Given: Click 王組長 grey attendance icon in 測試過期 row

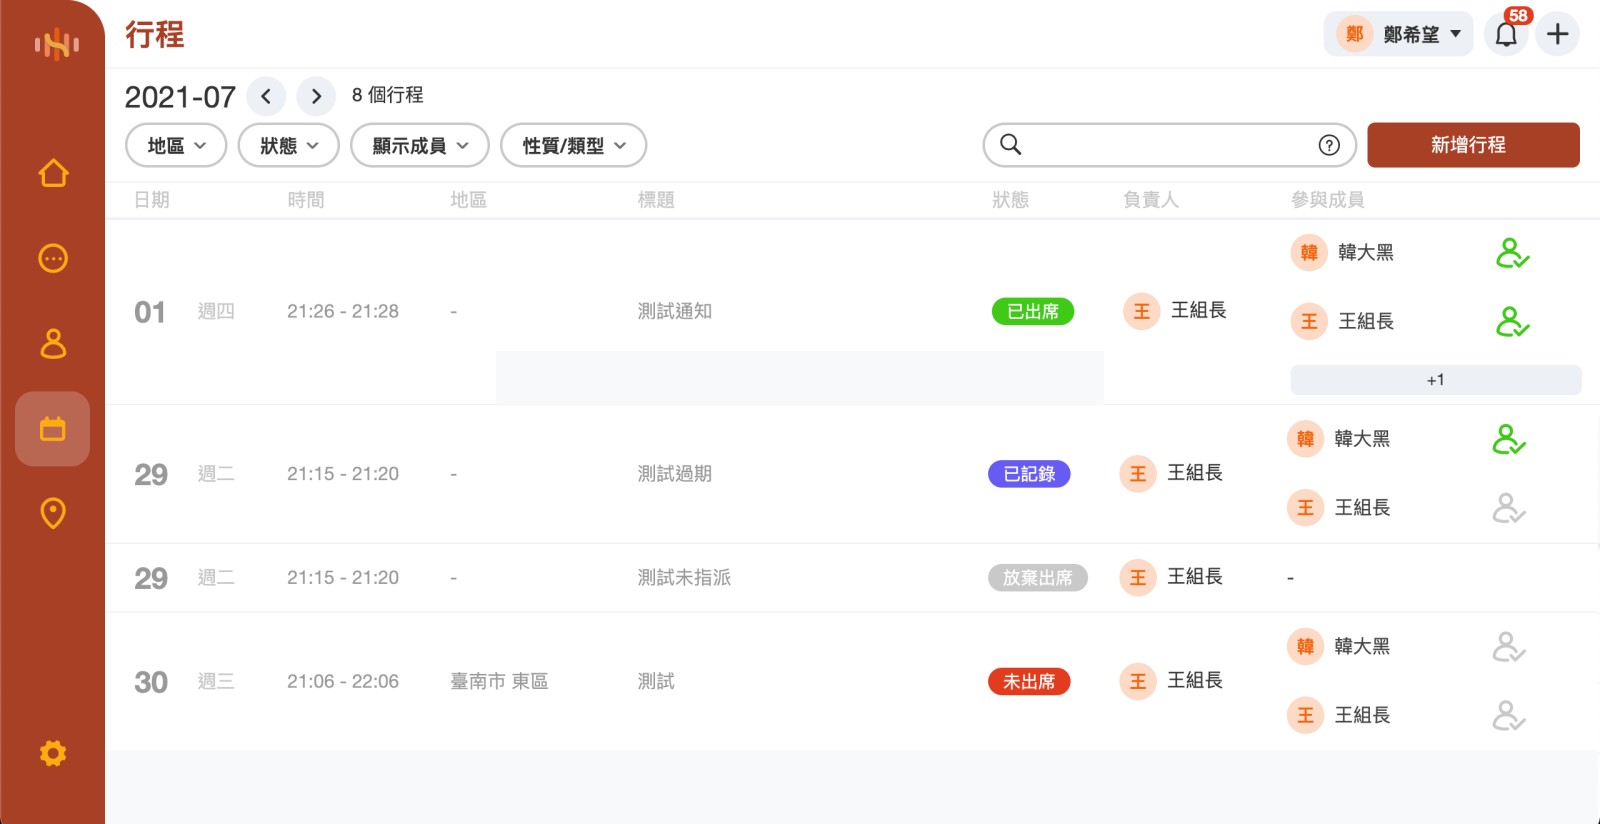Looking at the screenshot, I should (1509, 508).
